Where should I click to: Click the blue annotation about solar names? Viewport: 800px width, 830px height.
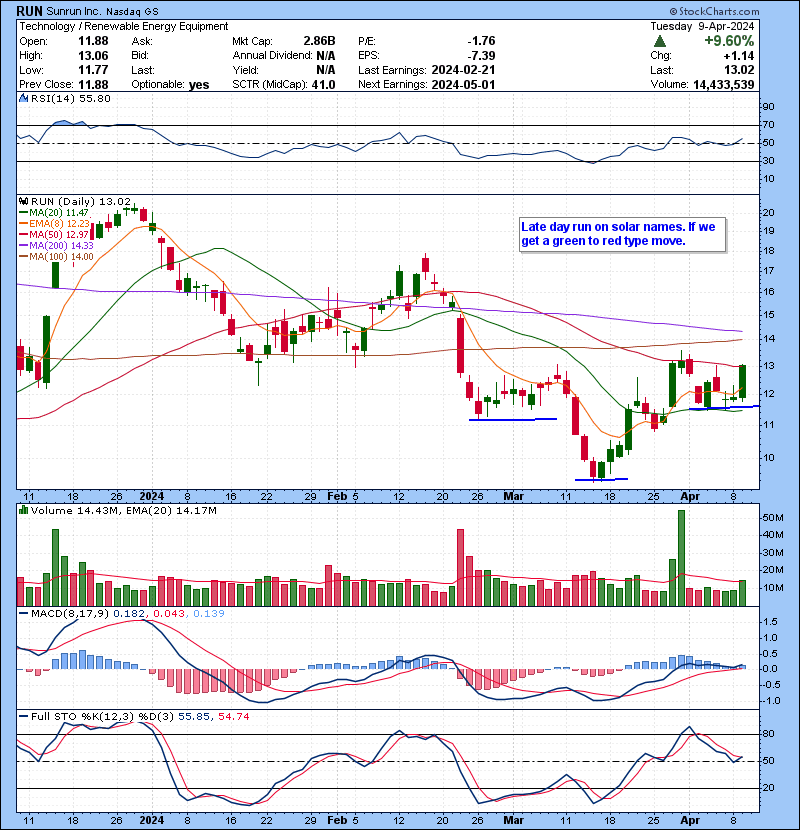(x=622, y=234)
